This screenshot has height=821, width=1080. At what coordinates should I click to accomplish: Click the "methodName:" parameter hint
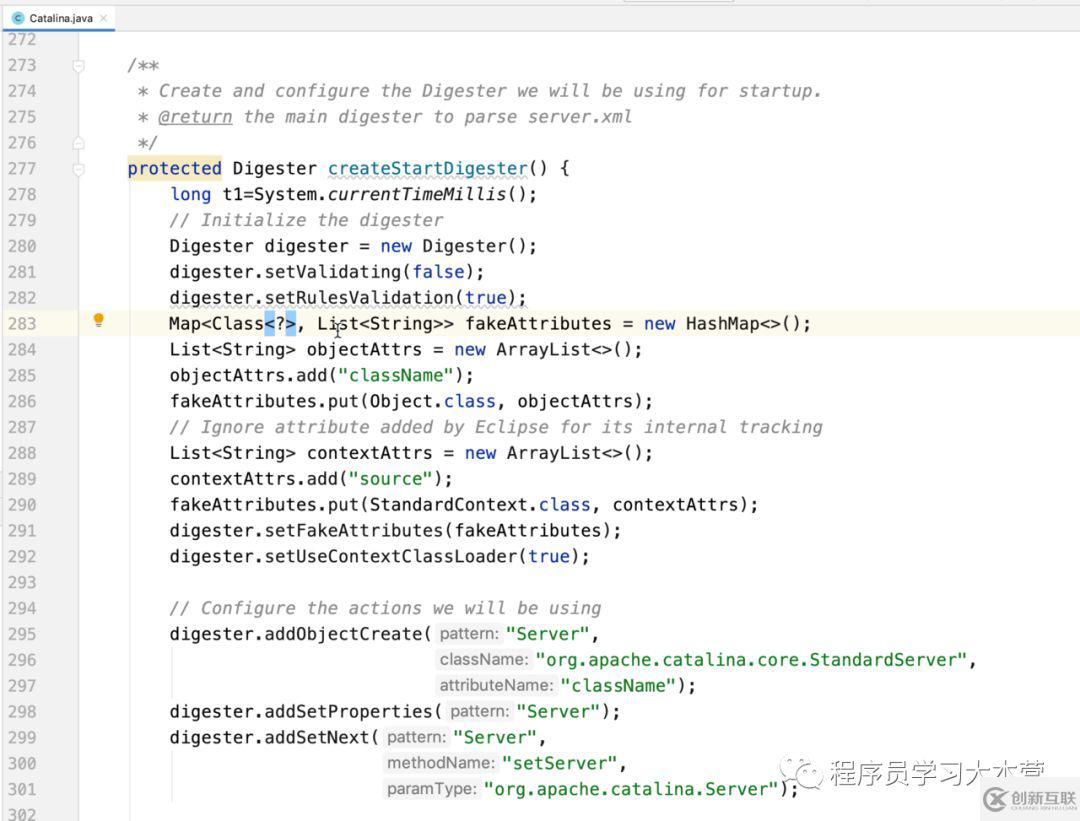(440, 763)
